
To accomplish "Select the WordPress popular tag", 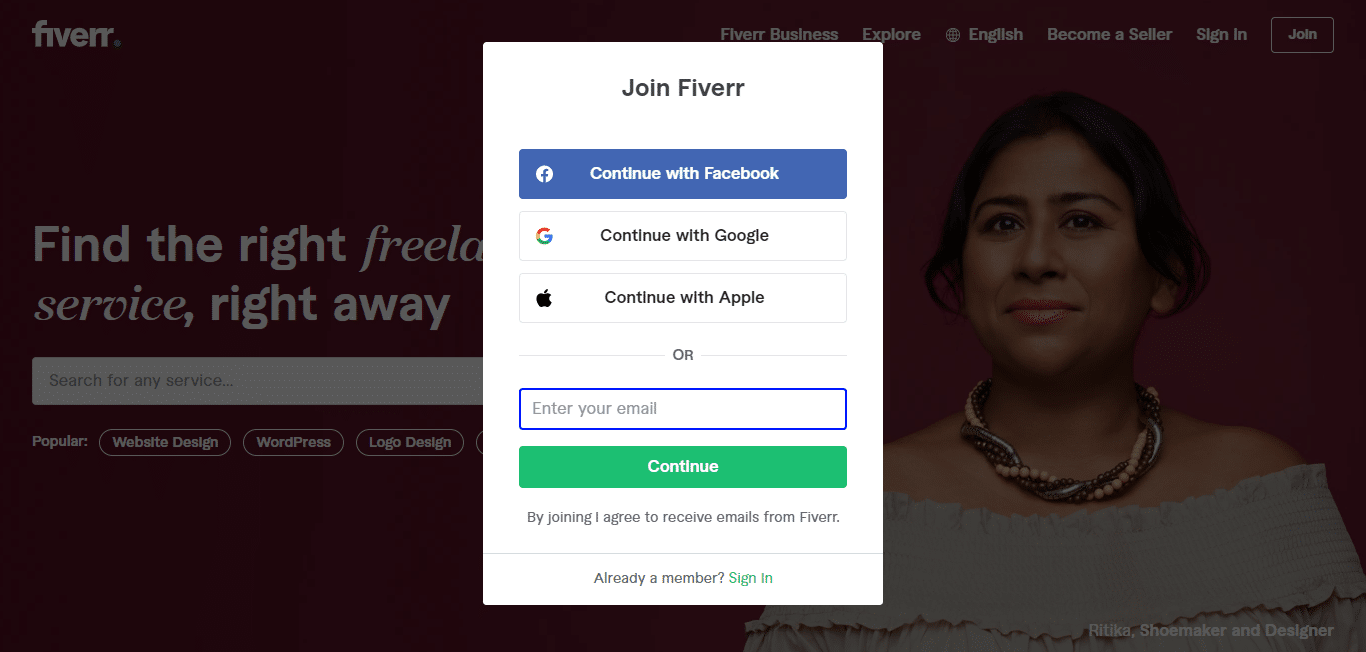I will [x=293, y=443].
